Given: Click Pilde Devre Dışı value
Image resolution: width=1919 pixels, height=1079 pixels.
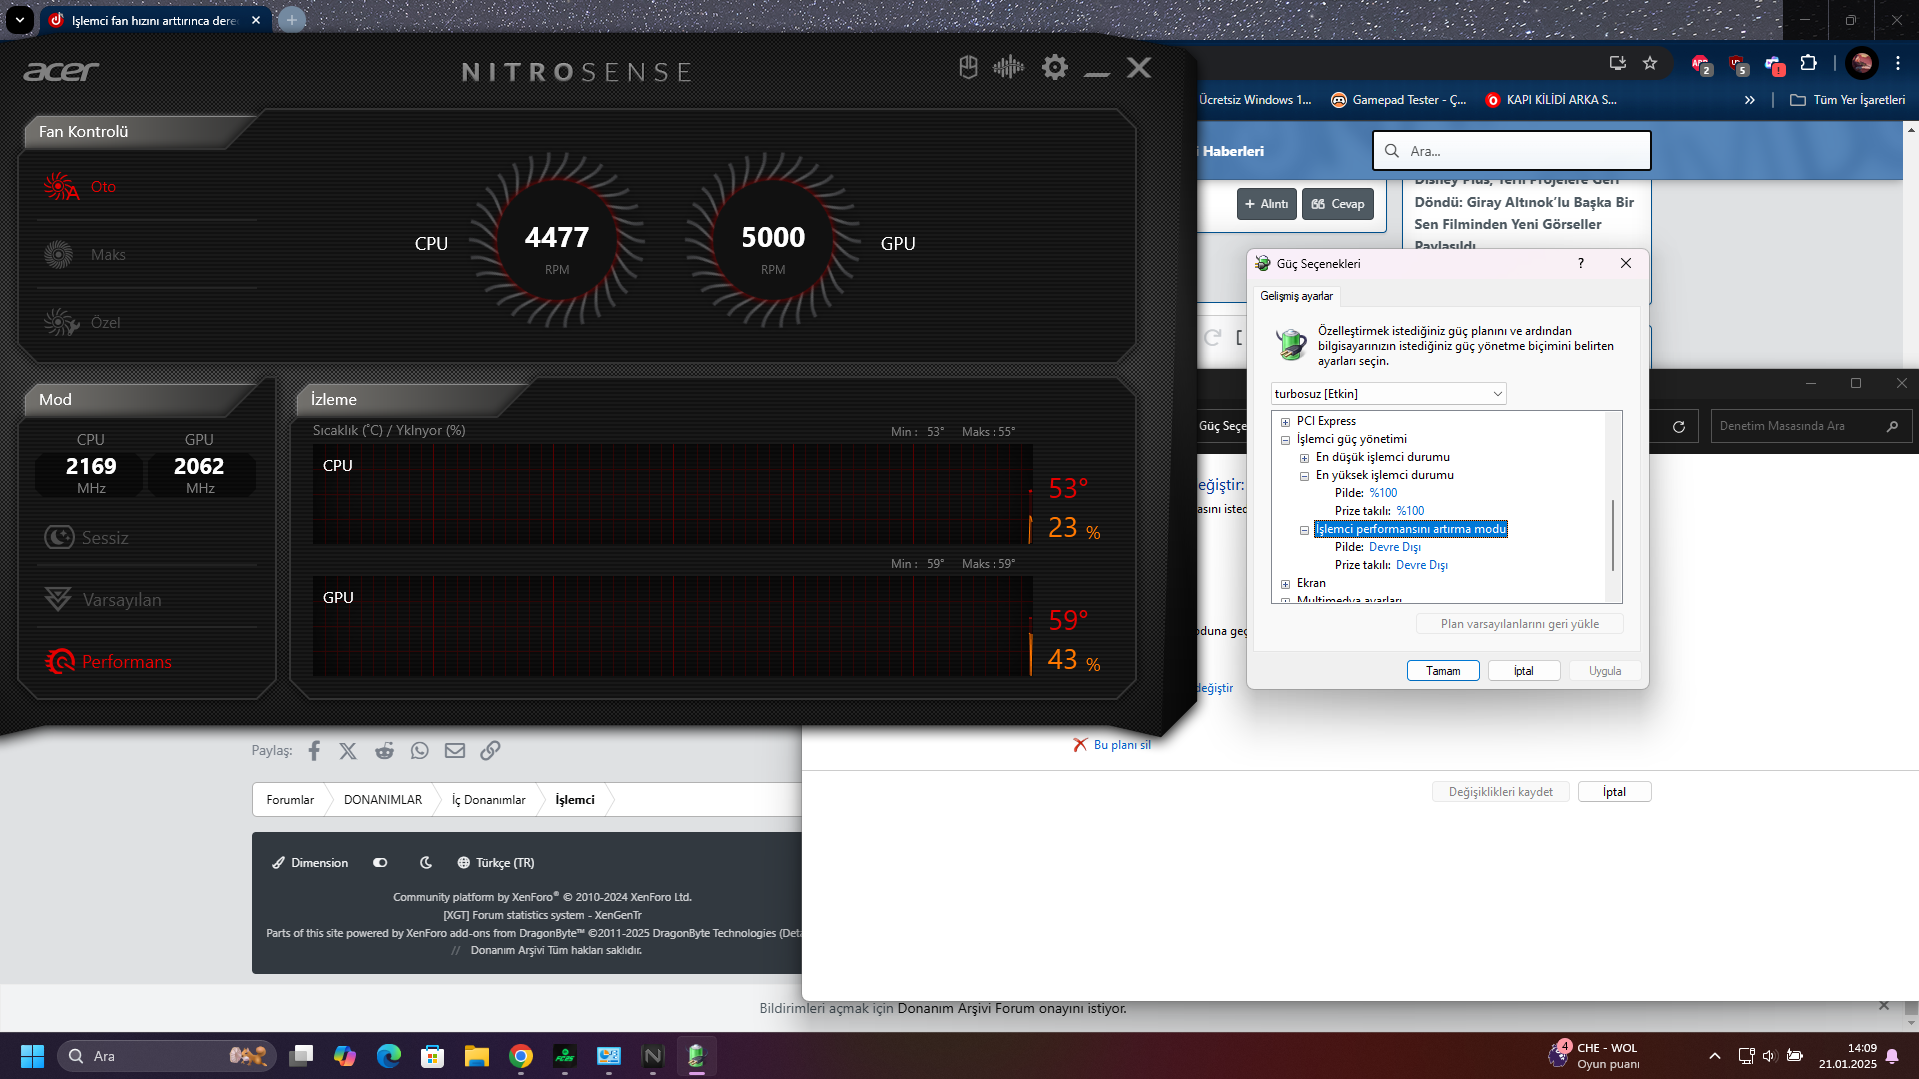Looking at the screenshot, I should [1394, 547].
